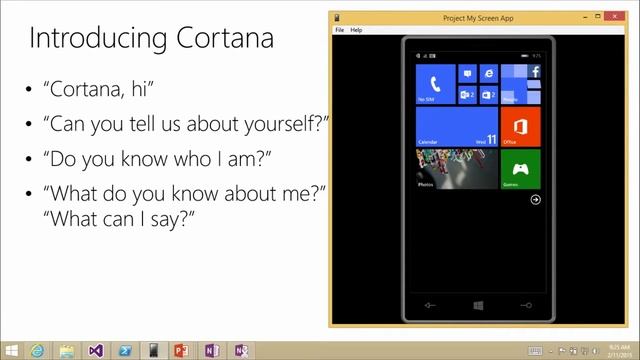This screenshot has height=360, width=640.
Task: Minimize the Project My Screen App window
Action: coord(585,17)
